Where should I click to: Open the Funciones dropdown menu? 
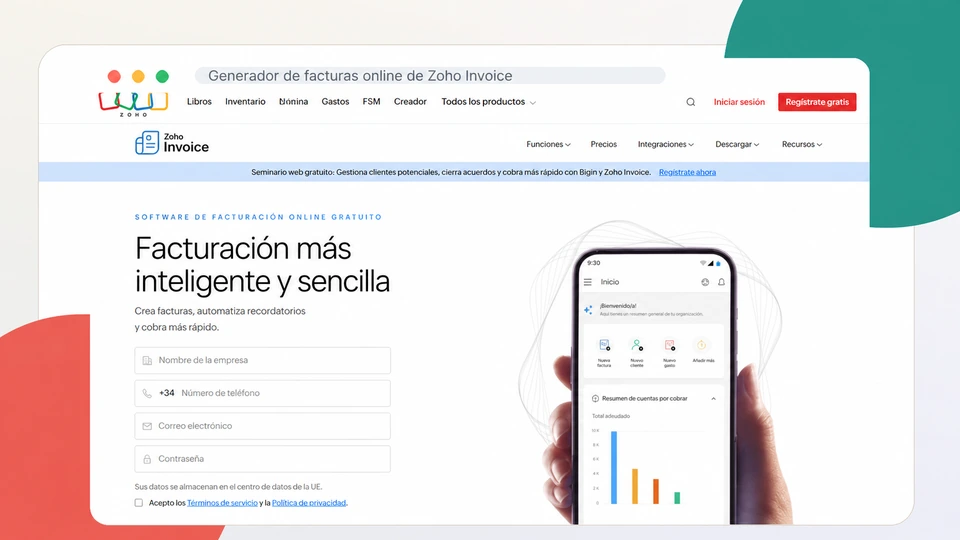[548, 144]
